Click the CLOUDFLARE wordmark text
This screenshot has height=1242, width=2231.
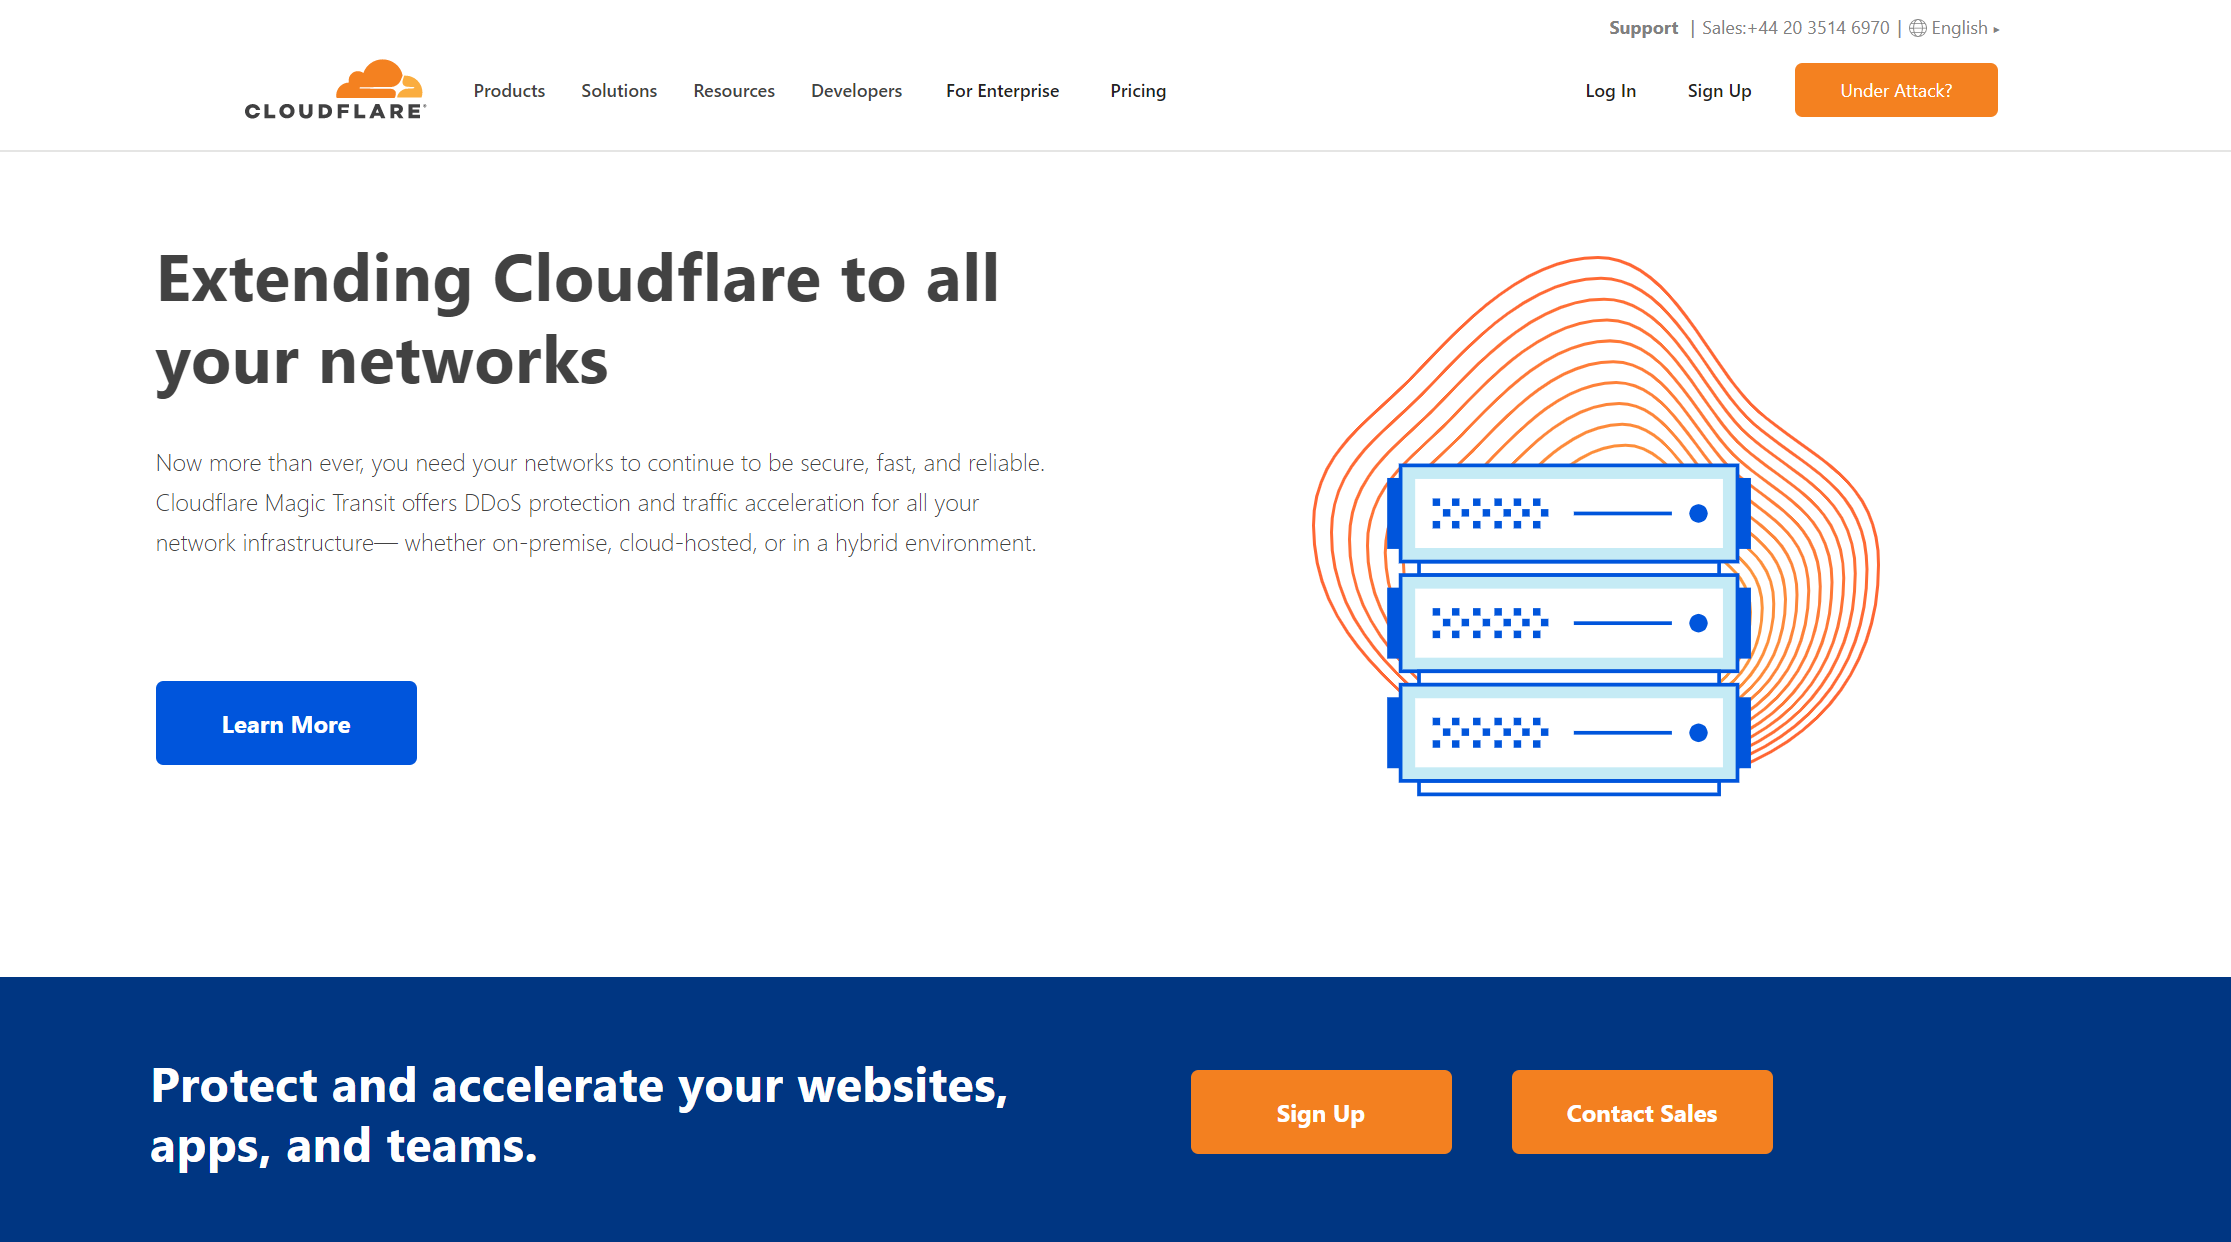pos(334,111)
